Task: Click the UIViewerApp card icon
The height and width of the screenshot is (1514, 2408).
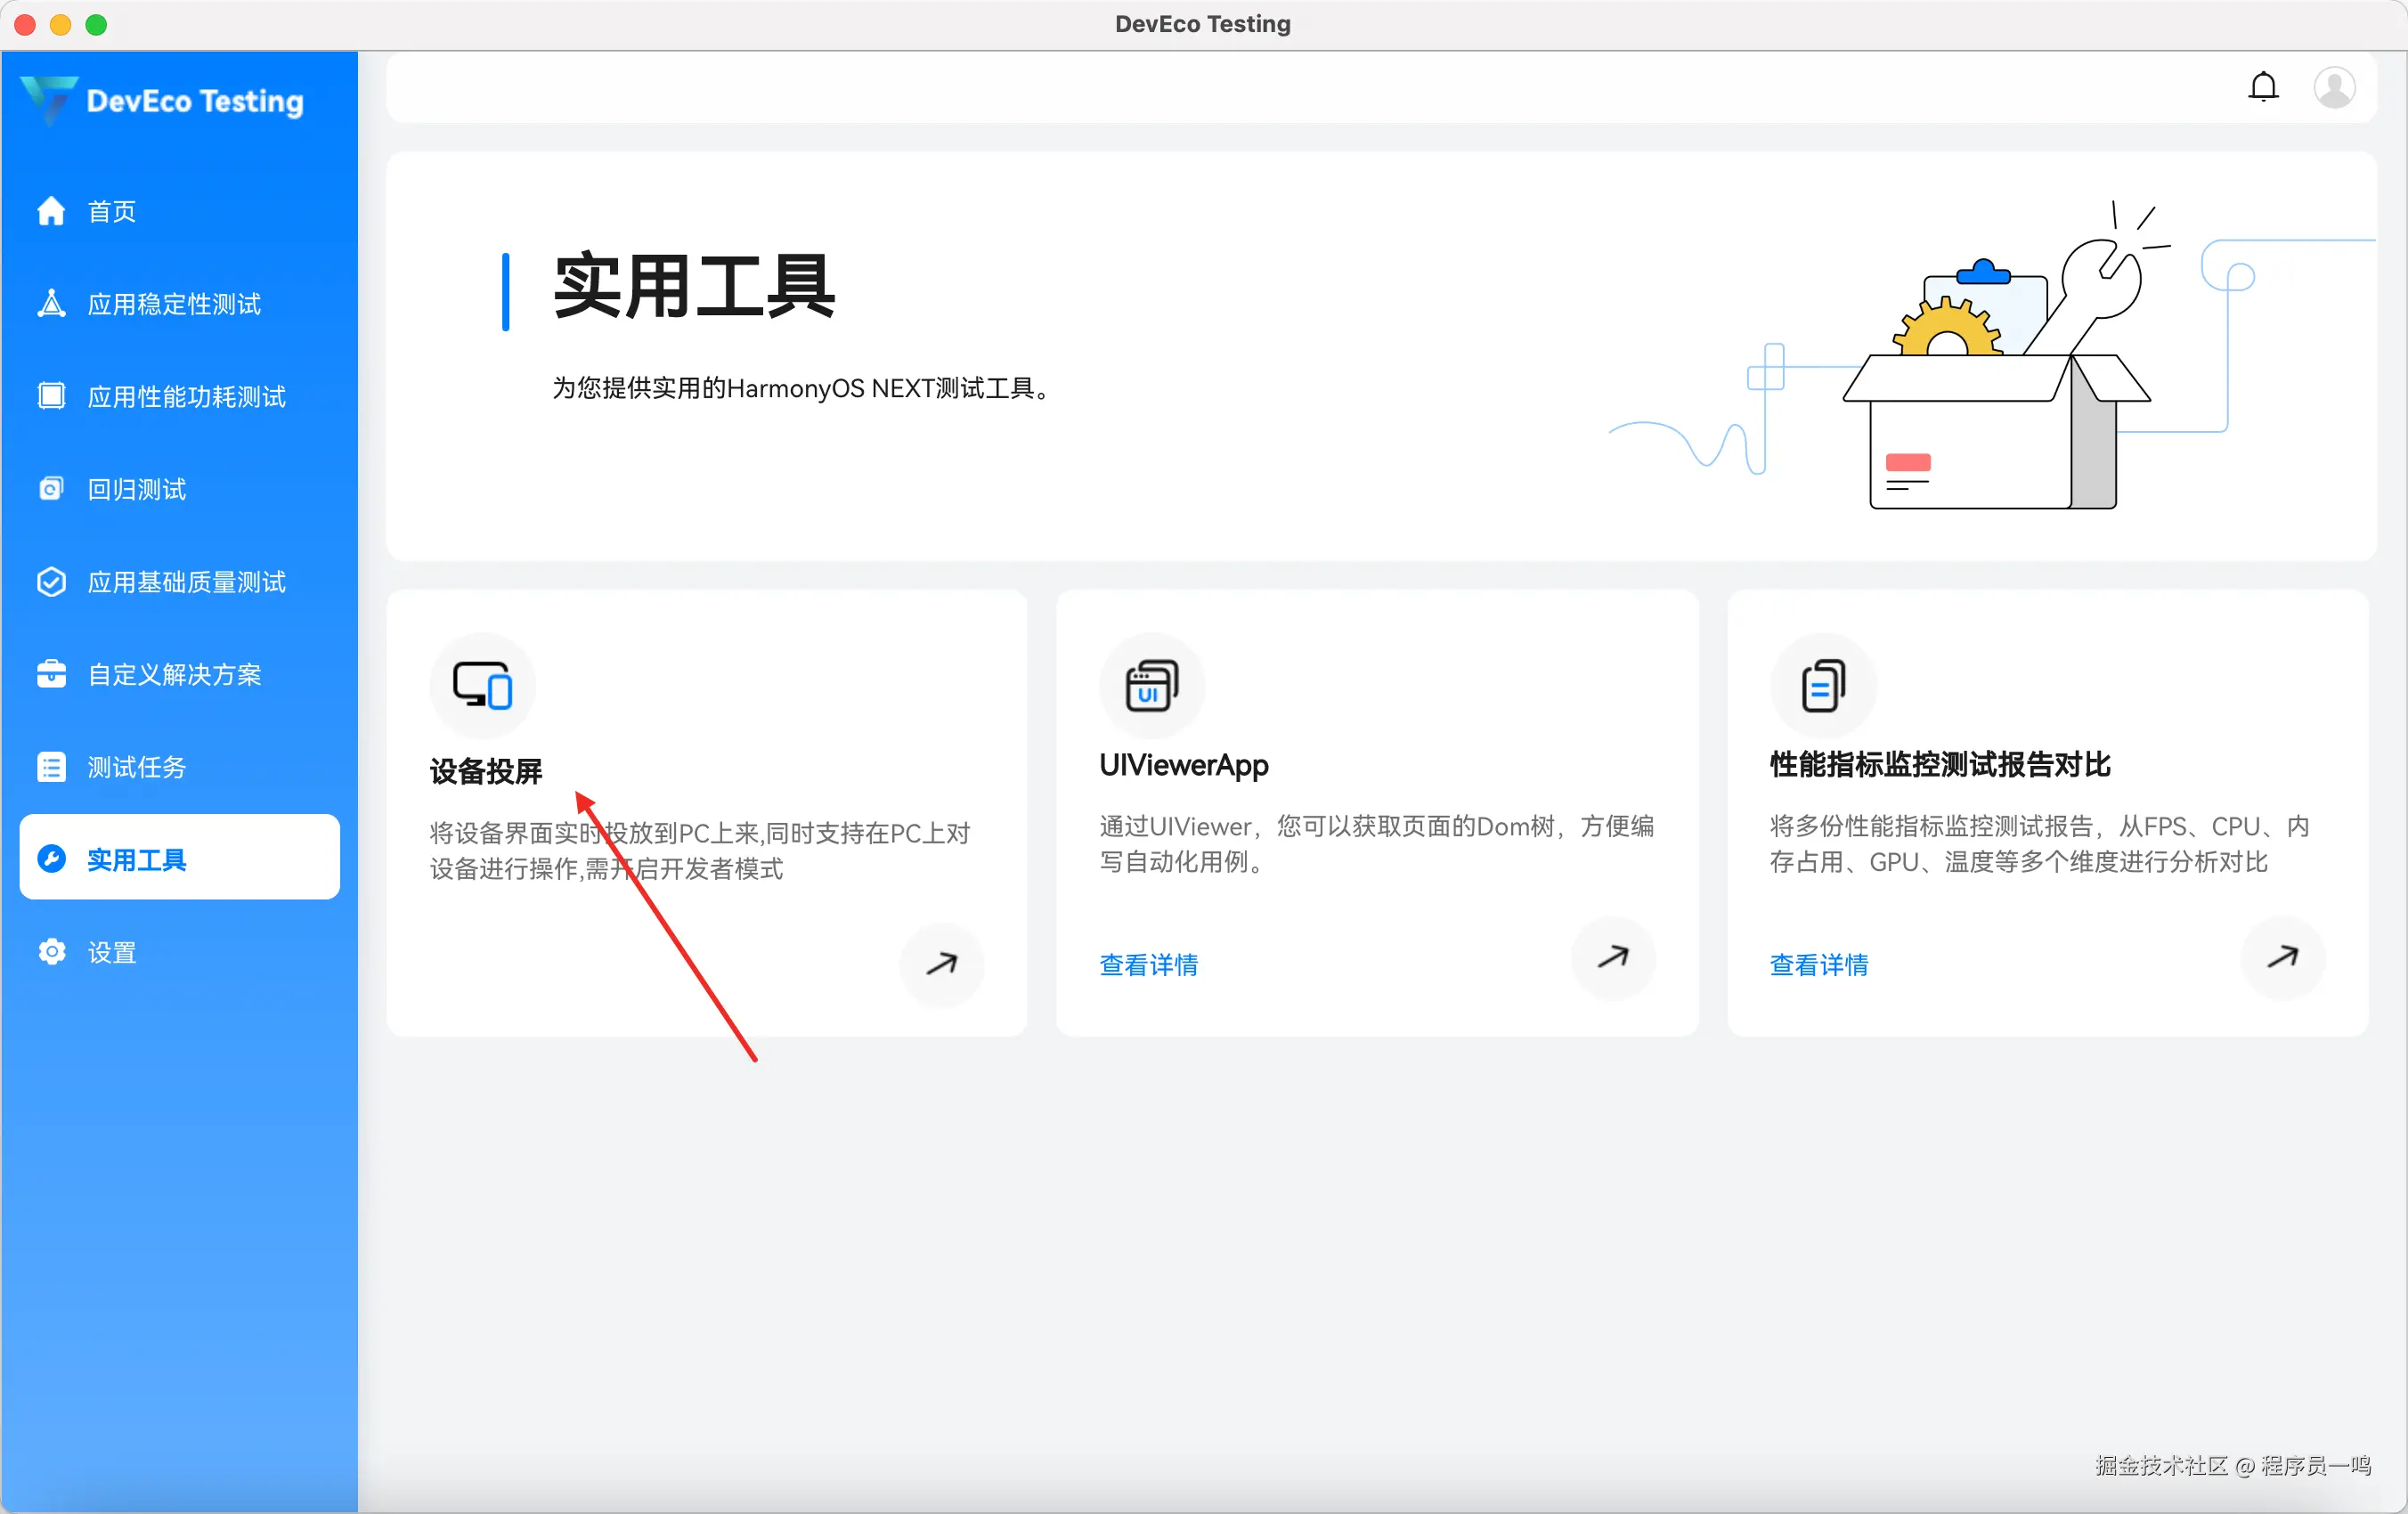Action: pos(1152,686)
